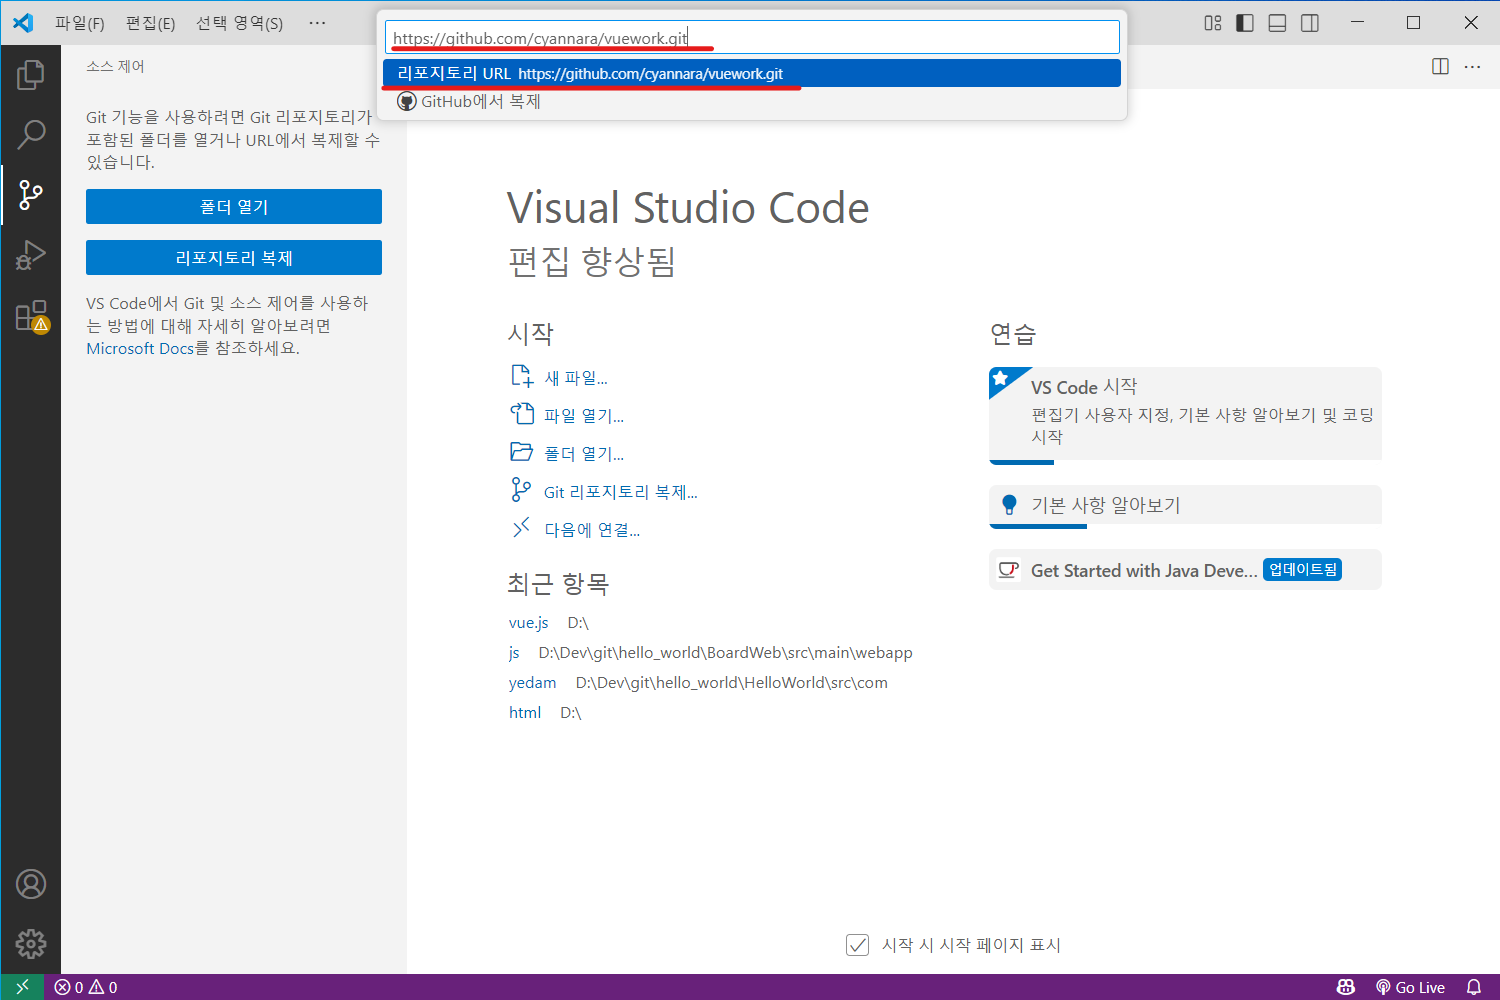Viewport: 1500px width, 1000px height.
Task: Click the remote window status icon
Action: [22, 987]
